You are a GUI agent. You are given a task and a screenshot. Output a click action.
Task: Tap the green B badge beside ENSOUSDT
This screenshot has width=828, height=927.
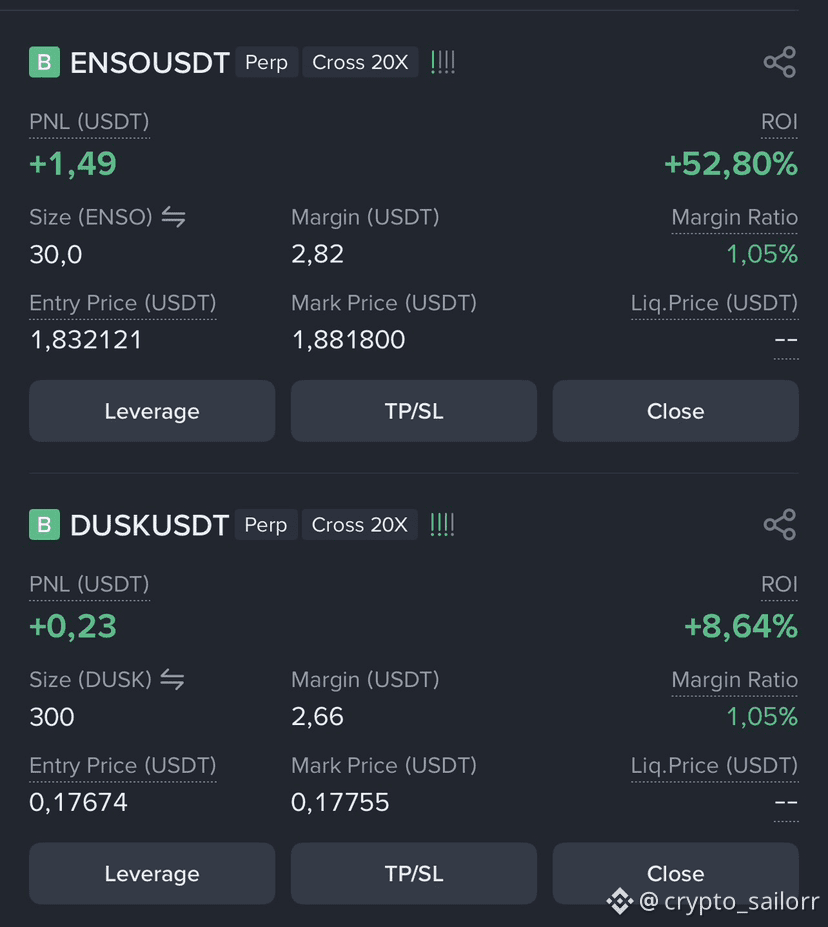[44, 62]
